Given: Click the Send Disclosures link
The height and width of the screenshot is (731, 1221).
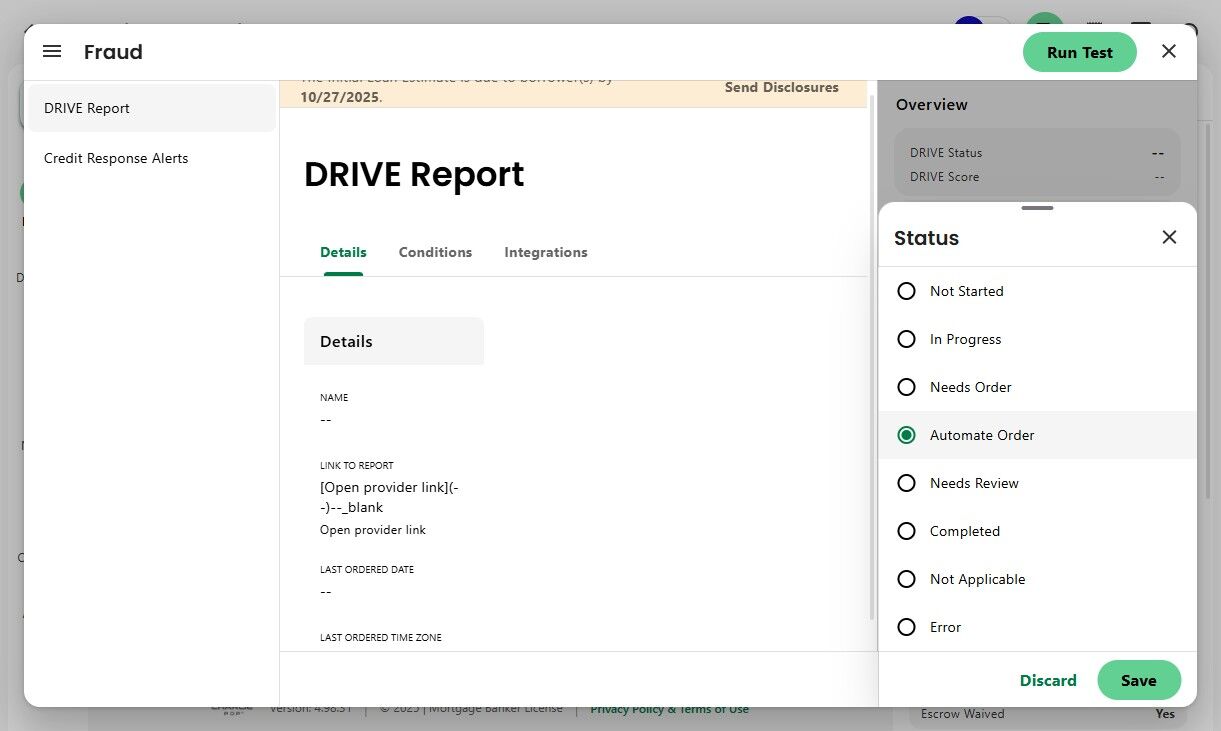Looking at the screenshot, I should point(781,88).
